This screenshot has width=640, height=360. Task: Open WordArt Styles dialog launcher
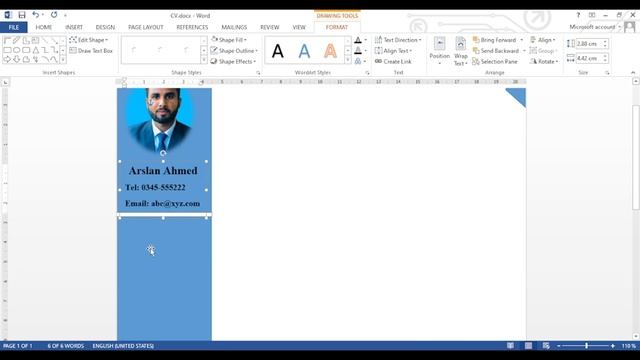point(367,73)
